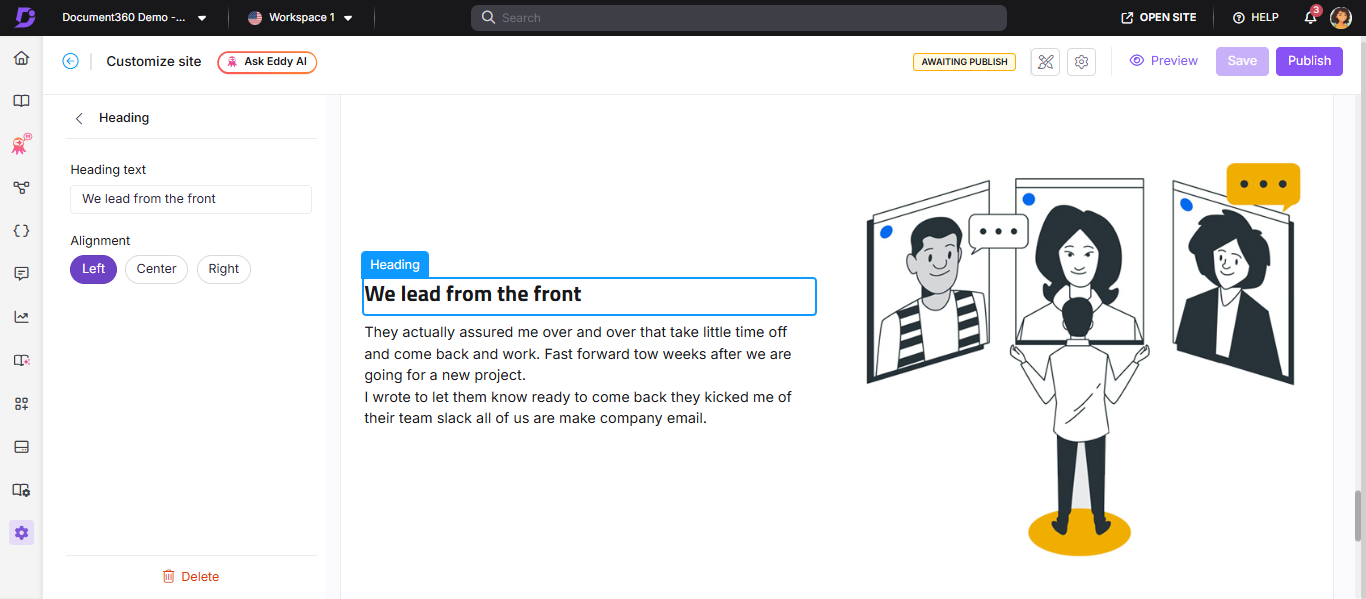Open the feedback comment sidebar icon

21,273
